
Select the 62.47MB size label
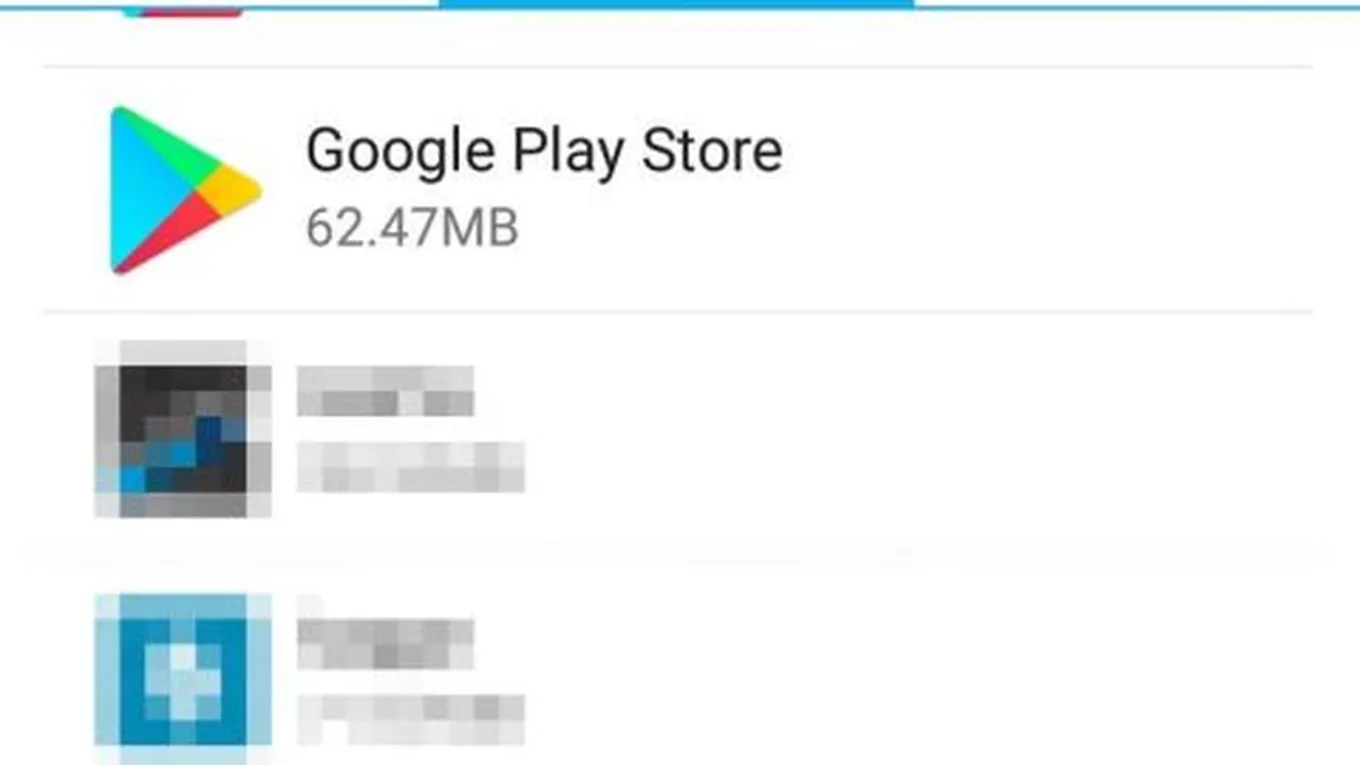tap(412, 228)
